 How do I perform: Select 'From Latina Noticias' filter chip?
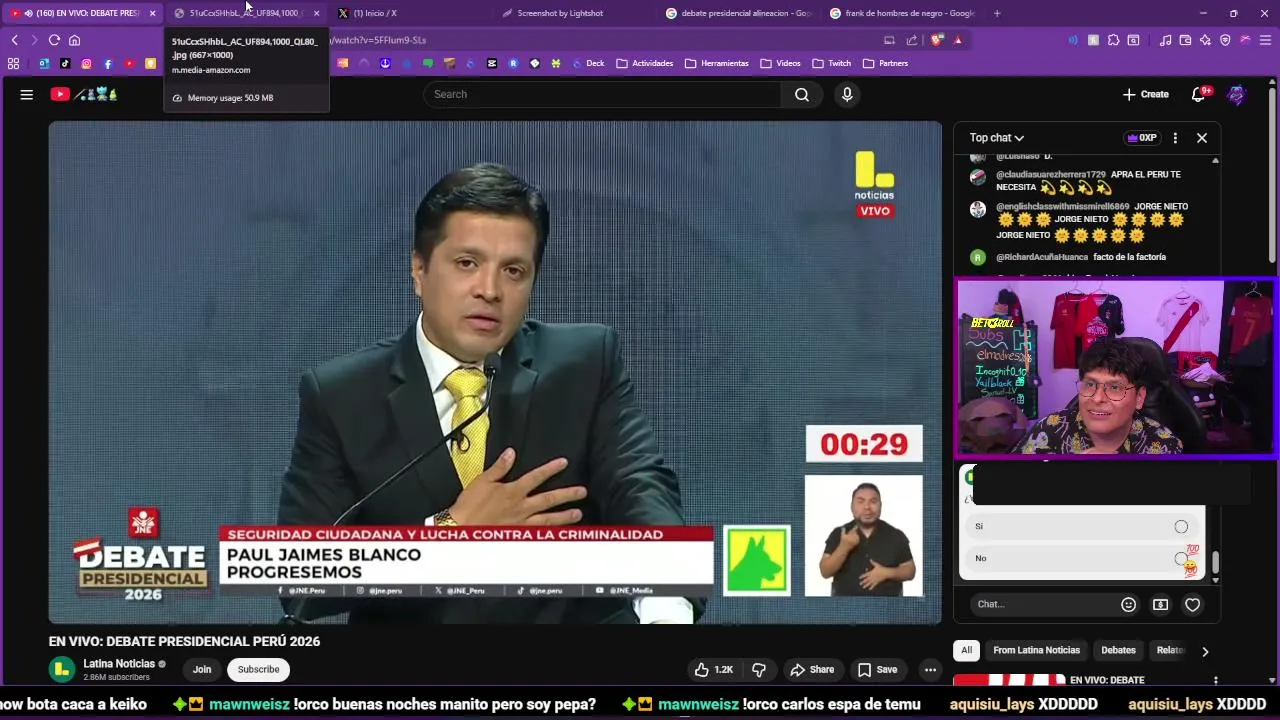pos(1036,650)
